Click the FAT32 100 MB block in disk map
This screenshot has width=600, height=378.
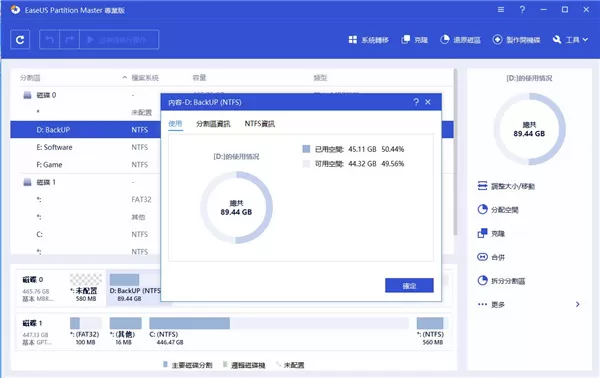point(86,331)
